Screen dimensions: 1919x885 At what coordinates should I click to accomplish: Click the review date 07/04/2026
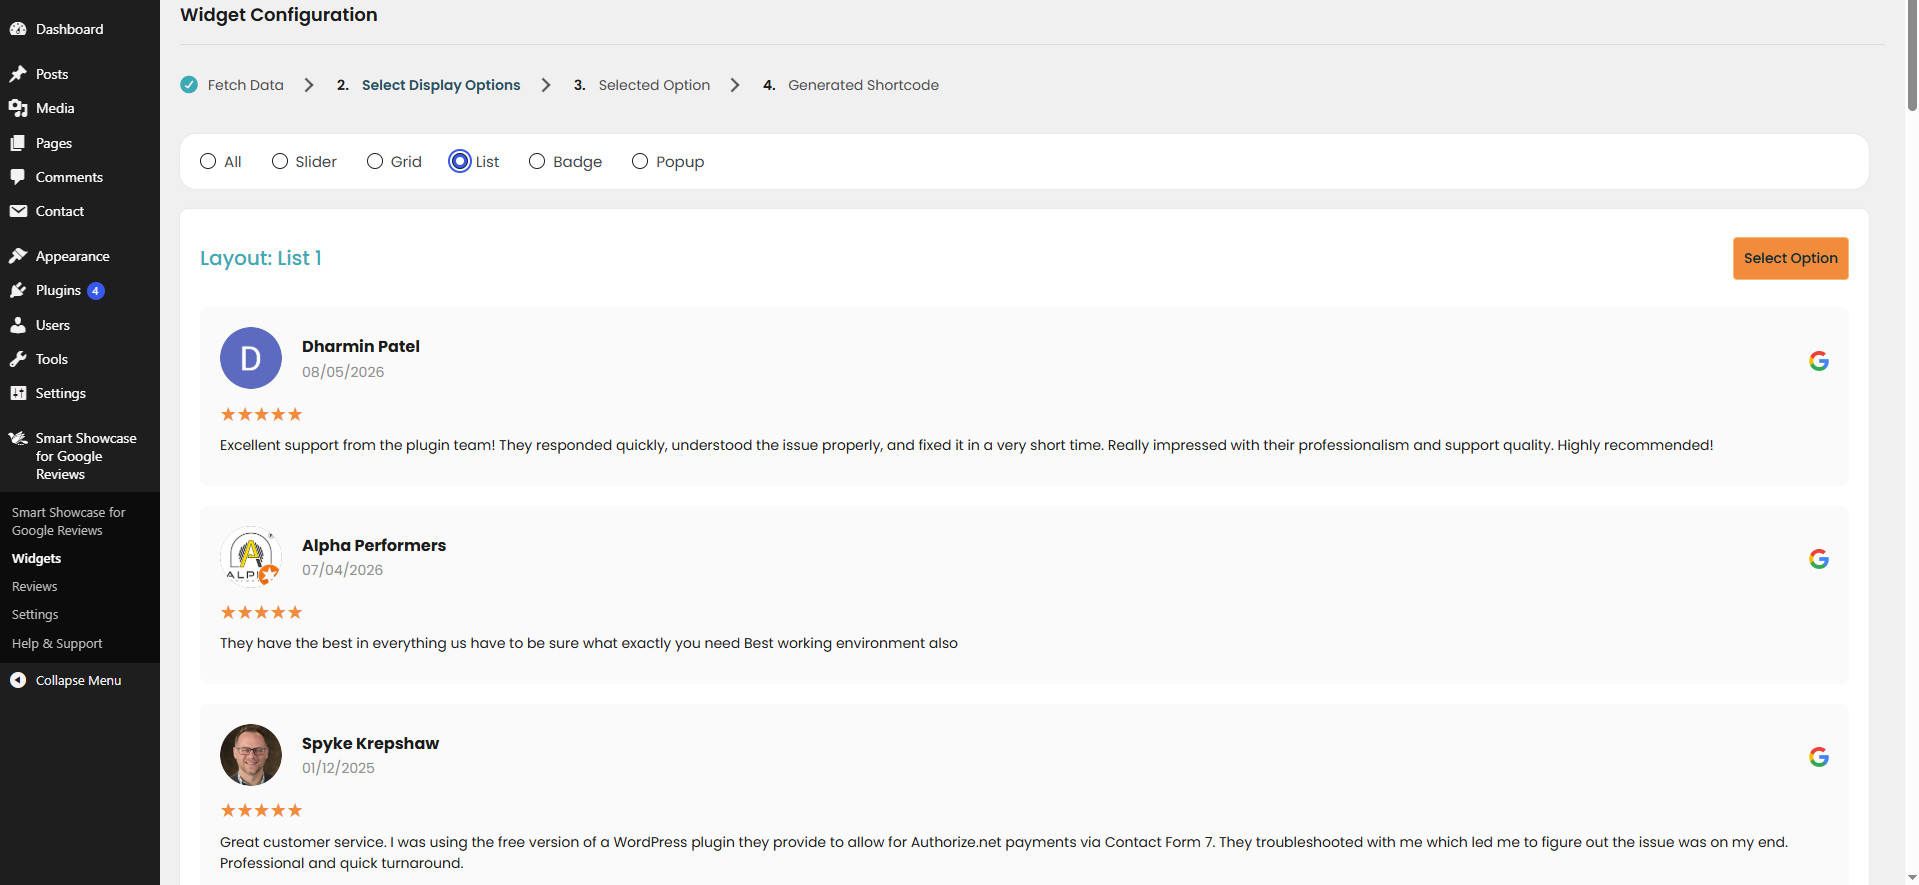click(342, 570)
